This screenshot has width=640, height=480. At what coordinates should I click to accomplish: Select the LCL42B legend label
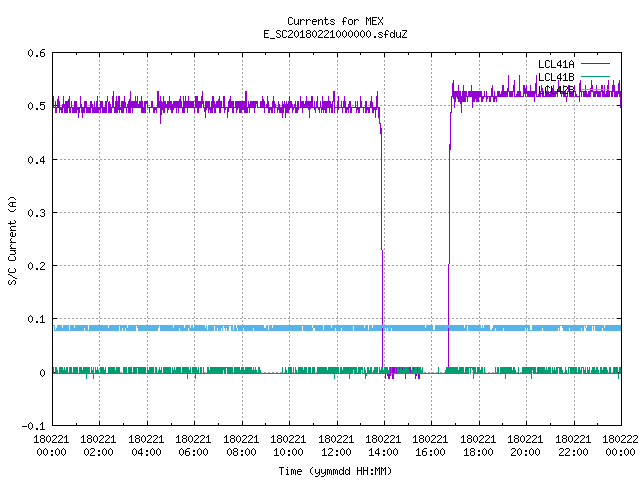pyautogui.click(x=556, y=90)
